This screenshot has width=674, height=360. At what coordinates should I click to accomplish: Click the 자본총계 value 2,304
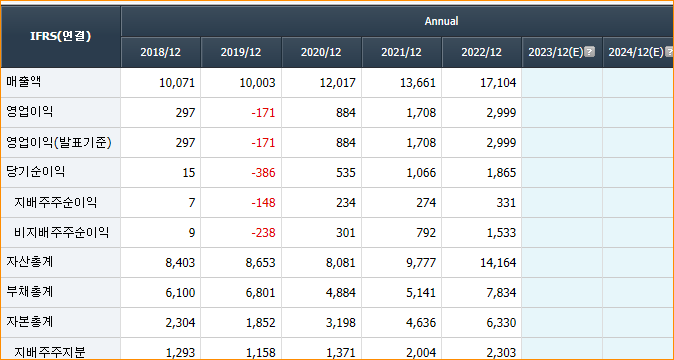pyautogui.click(x=181, y=323)
